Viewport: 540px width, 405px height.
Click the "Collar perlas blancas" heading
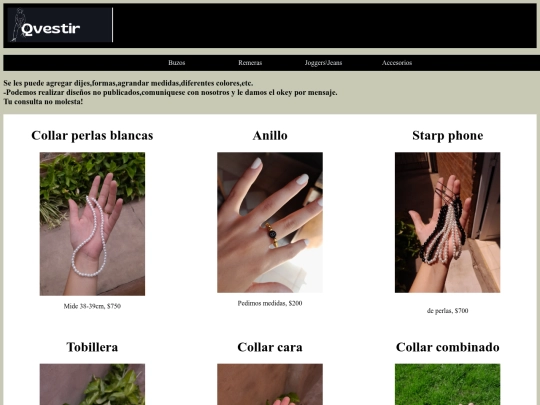pyautogui.click(x=92, y=135)
